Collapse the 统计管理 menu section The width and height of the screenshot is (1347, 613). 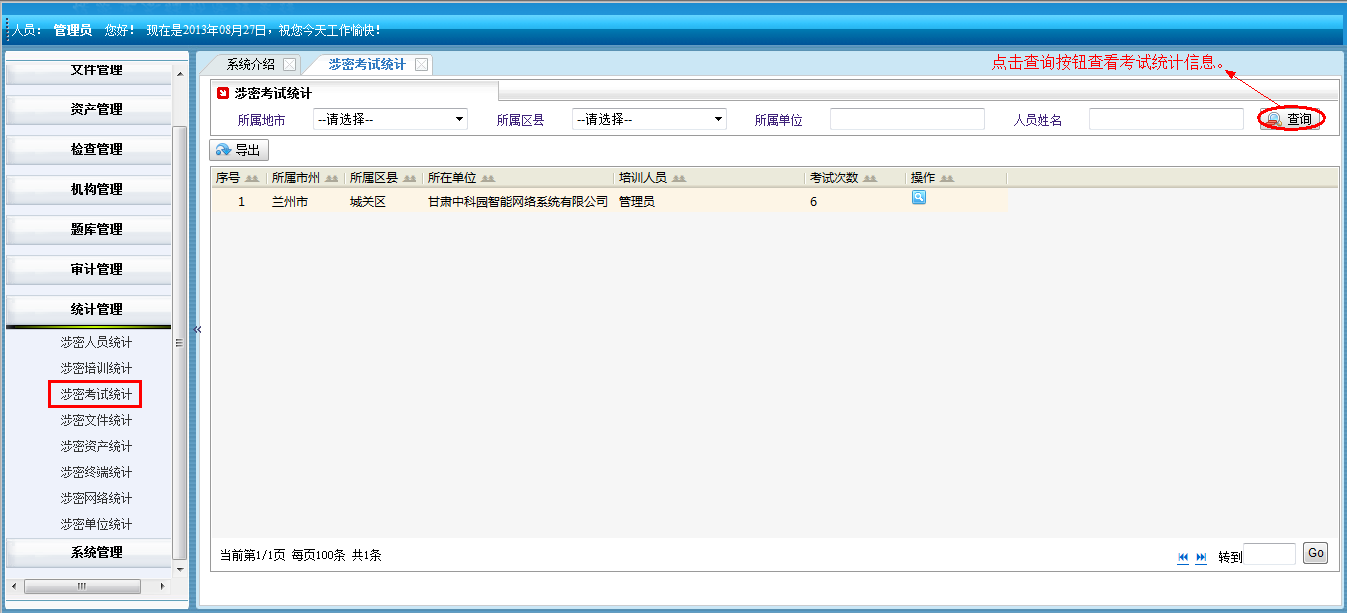click(89, 309)
